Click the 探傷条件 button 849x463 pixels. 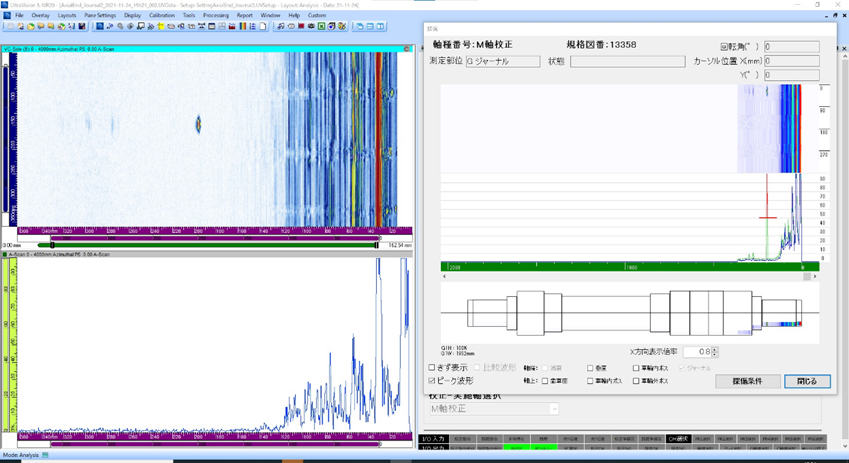pyautogui.click(x=748, y=381)
